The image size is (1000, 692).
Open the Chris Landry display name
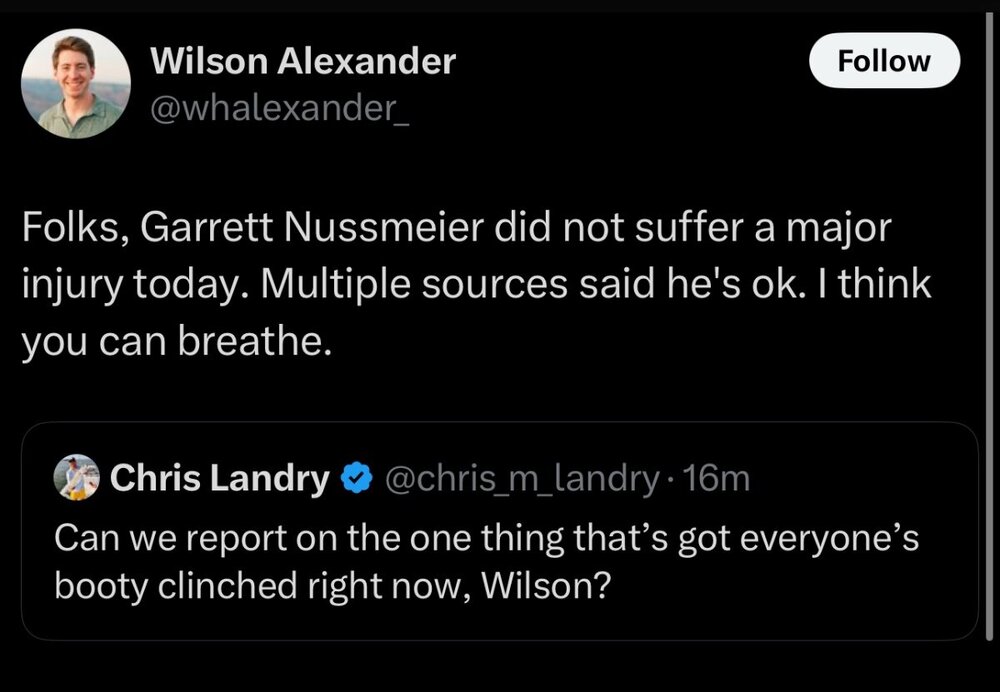tap(220, 480)
